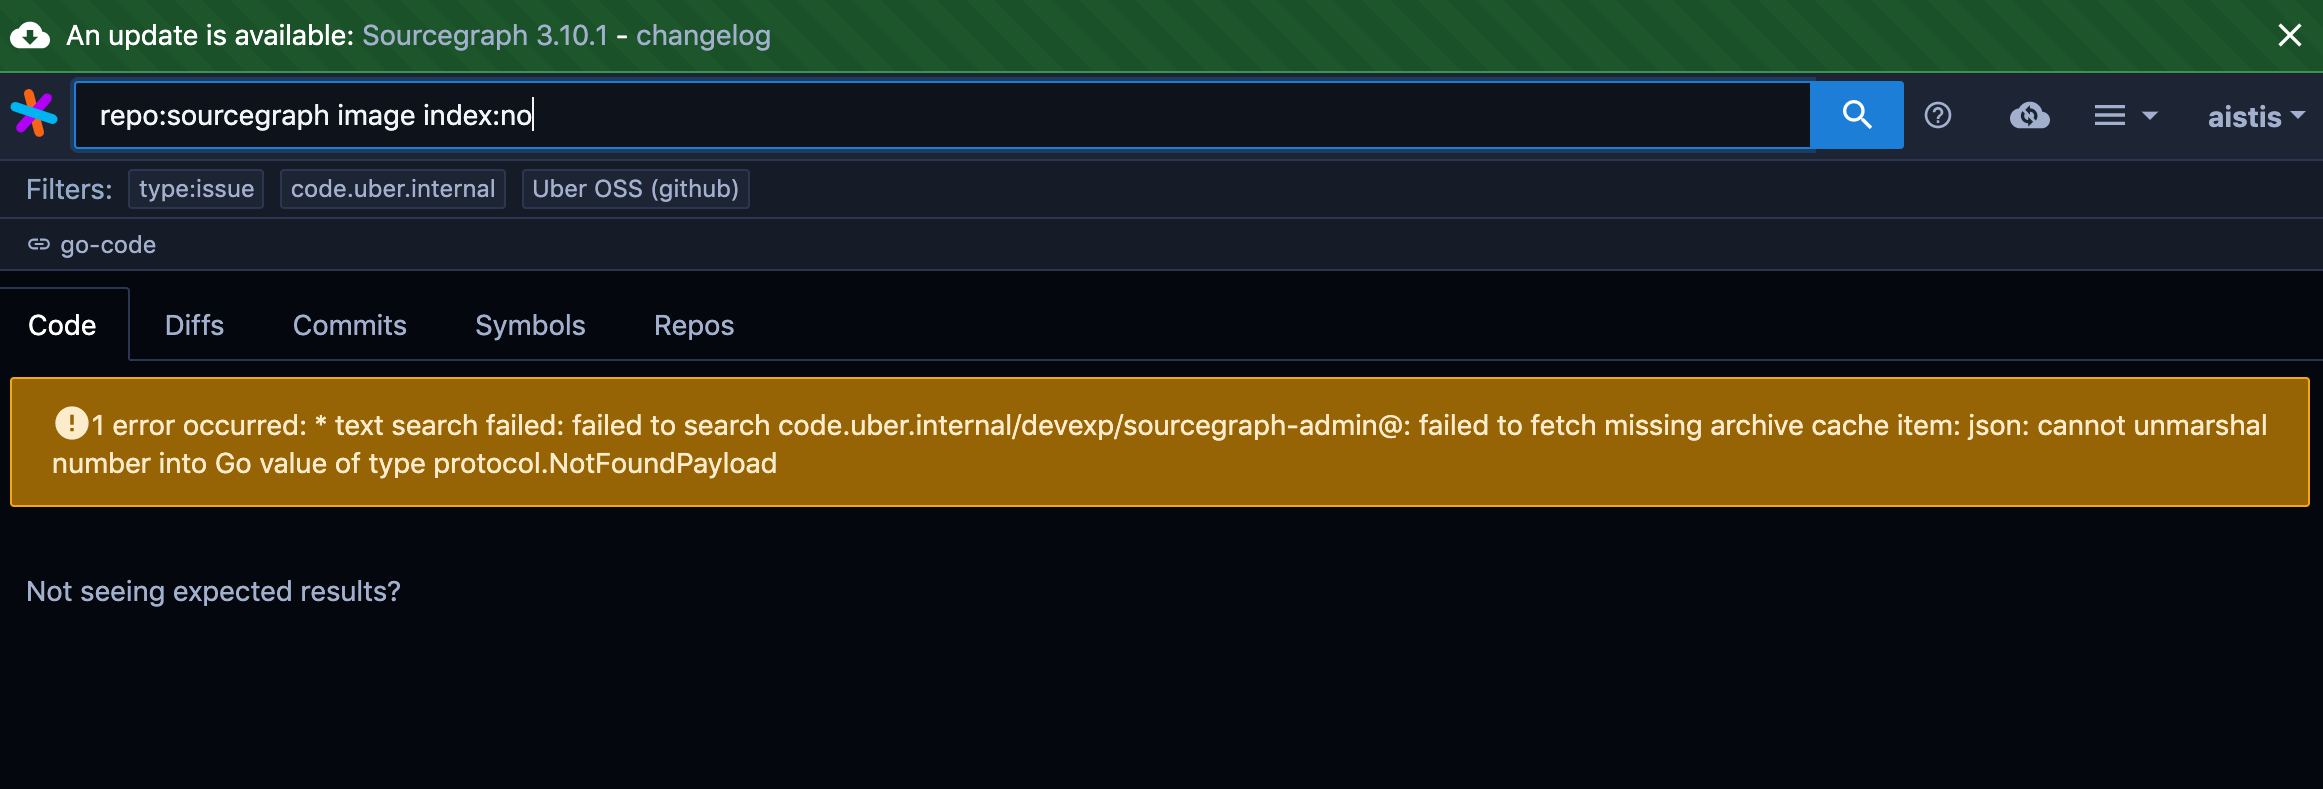Click the blue search magnifier button
The height and width of the screenshot is (789, 2323).
[1857, 115]
